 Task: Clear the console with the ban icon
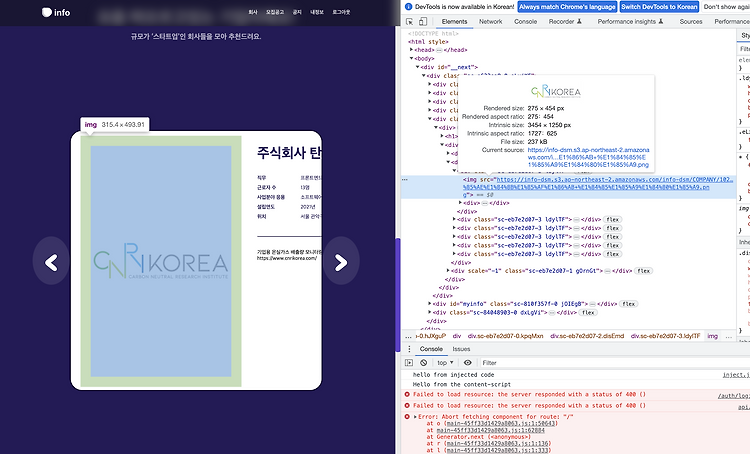tap(423, 363)
